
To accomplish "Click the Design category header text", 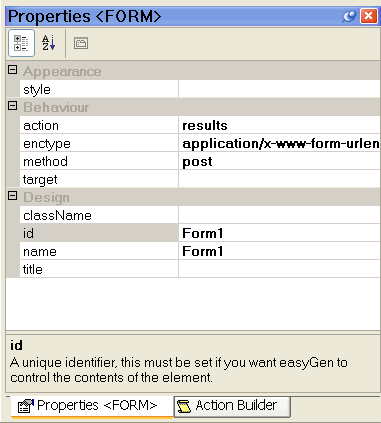I will coord(46,197).
